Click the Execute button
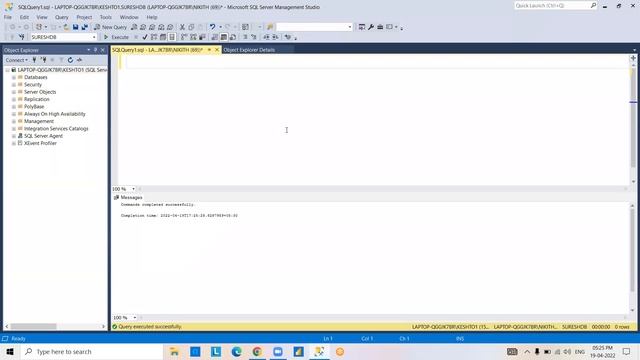 point(116,37)
